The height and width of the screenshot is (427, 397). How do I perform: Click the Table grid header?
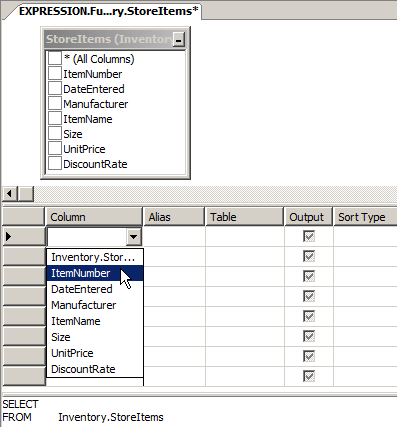click(244, 217)
